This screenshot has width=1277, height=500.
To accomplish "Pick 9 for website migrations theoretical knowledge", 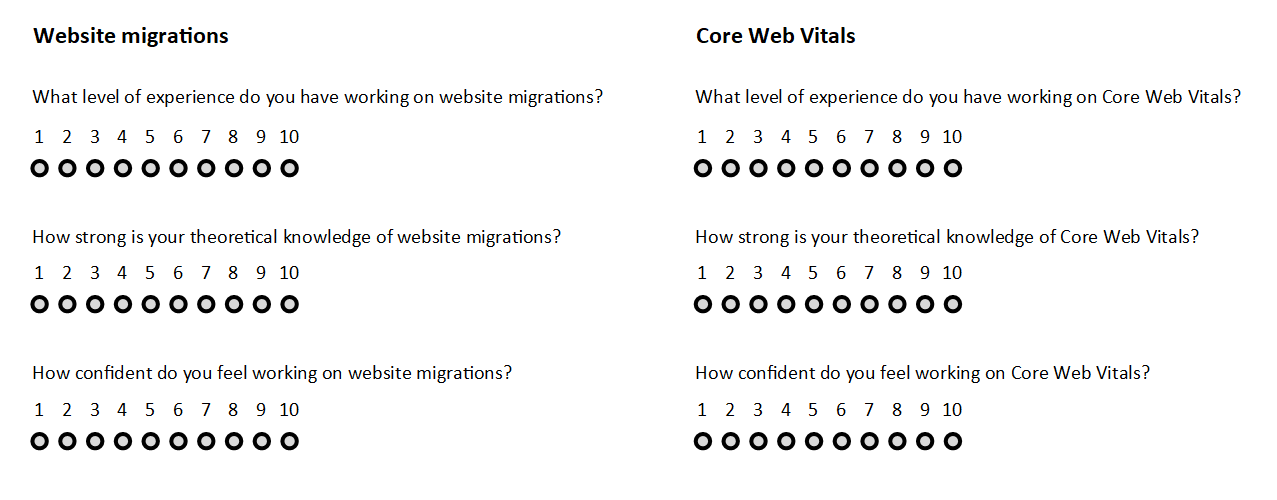I will 261,305.
